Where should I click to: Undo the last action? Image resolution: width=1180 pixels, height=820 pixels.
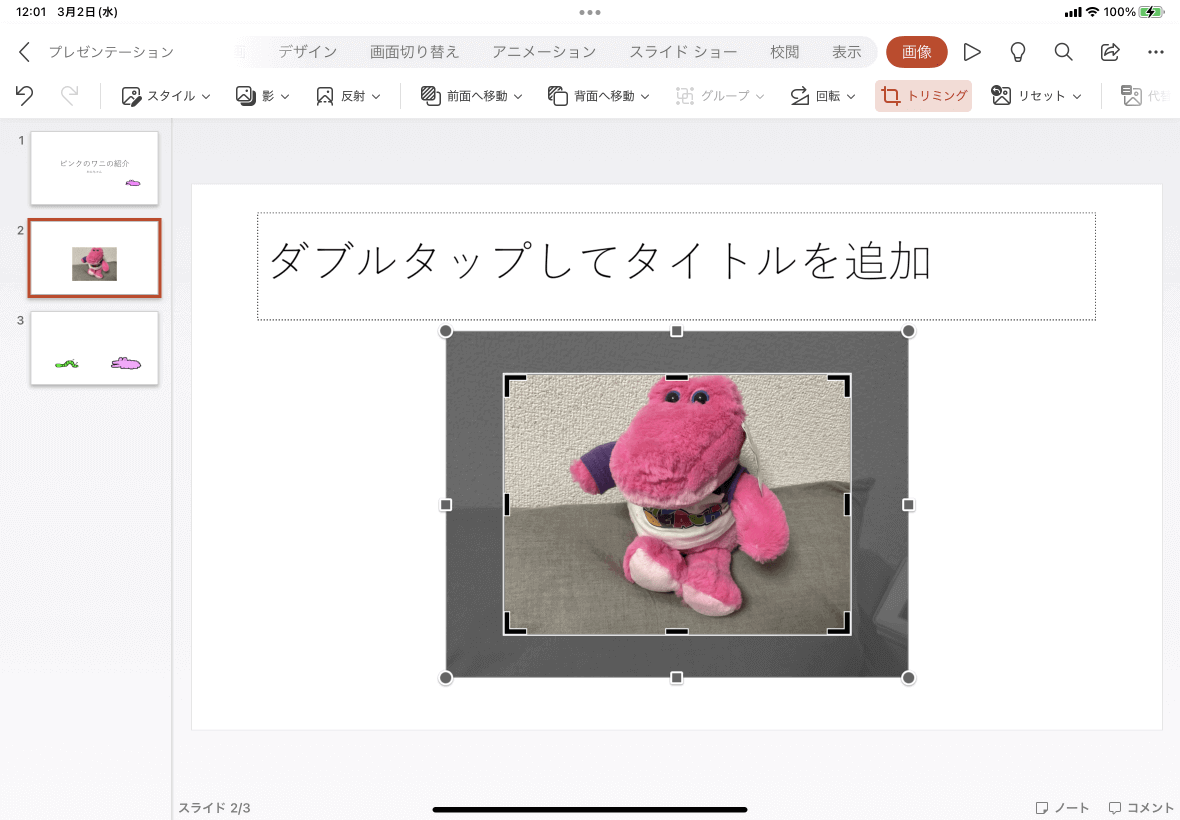pyautogui.click(x=24, y=96)
